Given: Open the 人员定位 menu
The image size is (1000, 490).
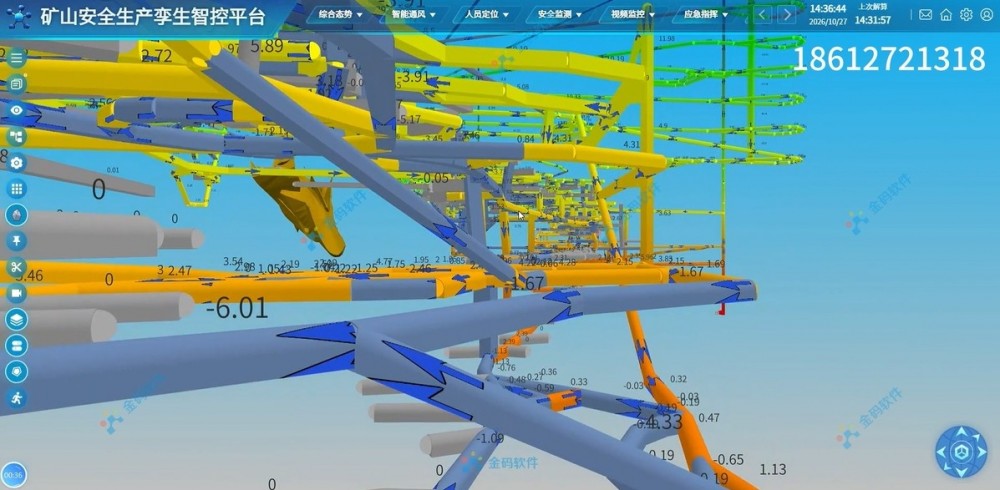Looking at the screenshot, I should tap(487, 14).
